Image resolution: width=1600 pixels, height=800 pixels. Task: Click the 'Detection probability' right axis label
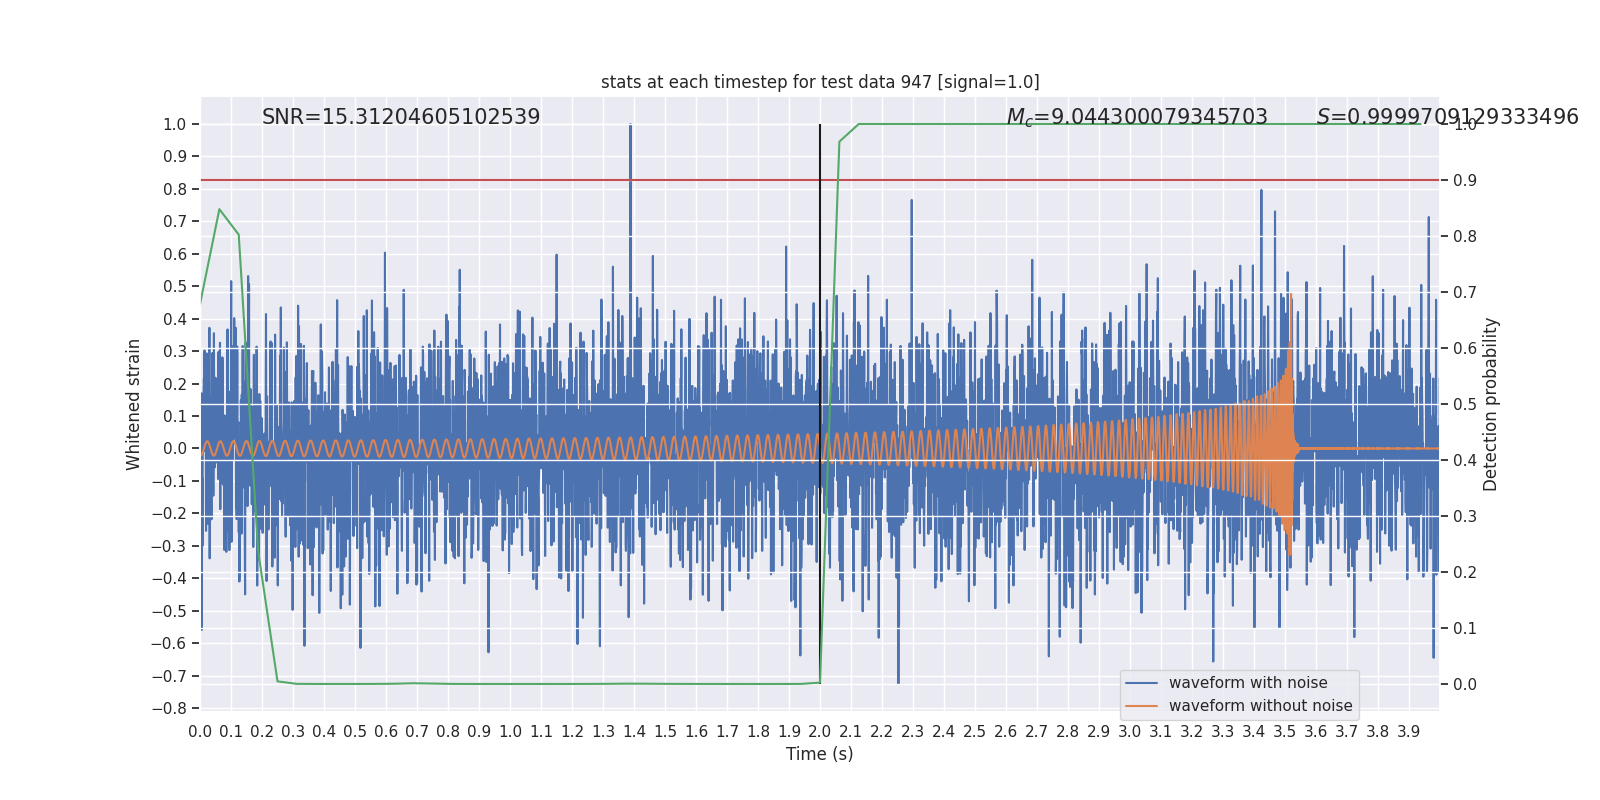coord(1491,404)
